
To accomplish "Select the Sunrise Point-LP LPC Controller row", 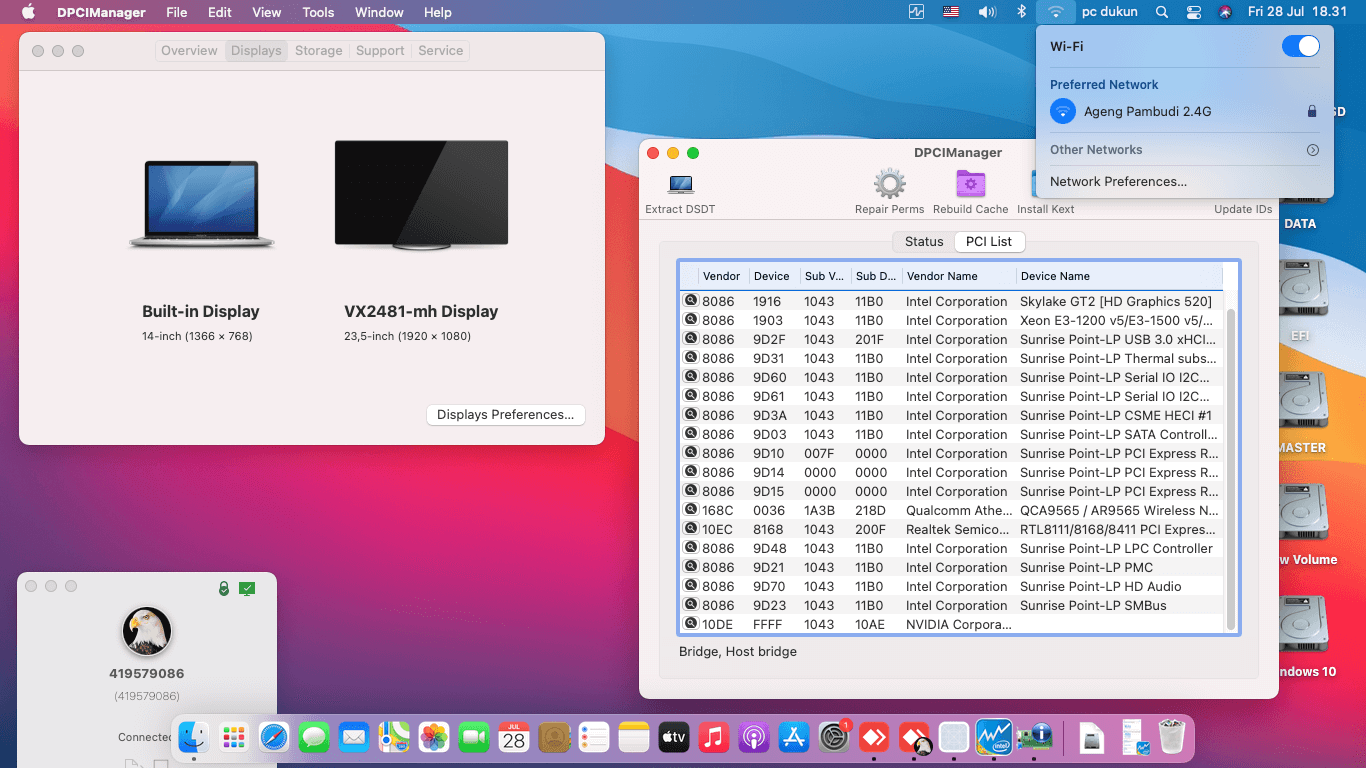I will pos(951,548).
